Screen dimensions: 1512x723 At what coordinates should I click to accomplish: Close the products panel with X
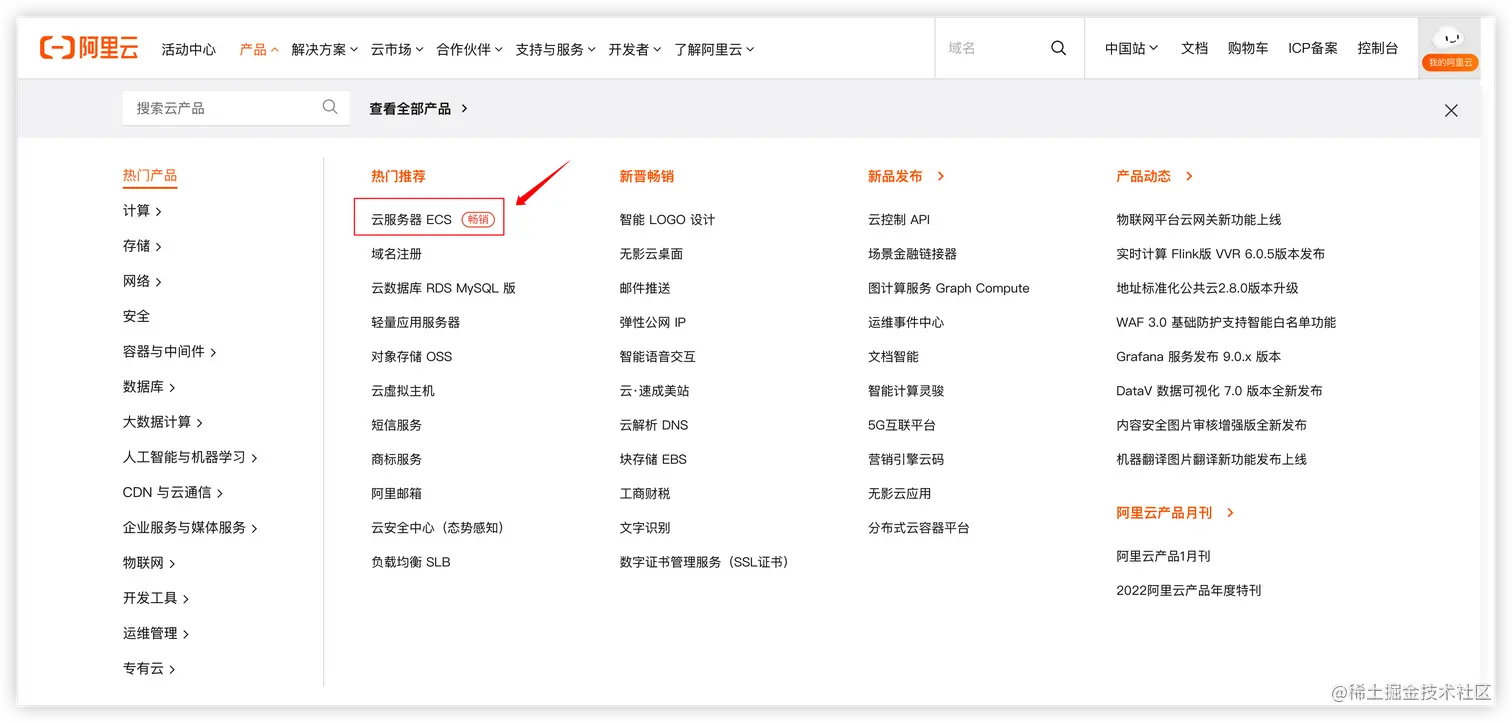(1451, 110)
